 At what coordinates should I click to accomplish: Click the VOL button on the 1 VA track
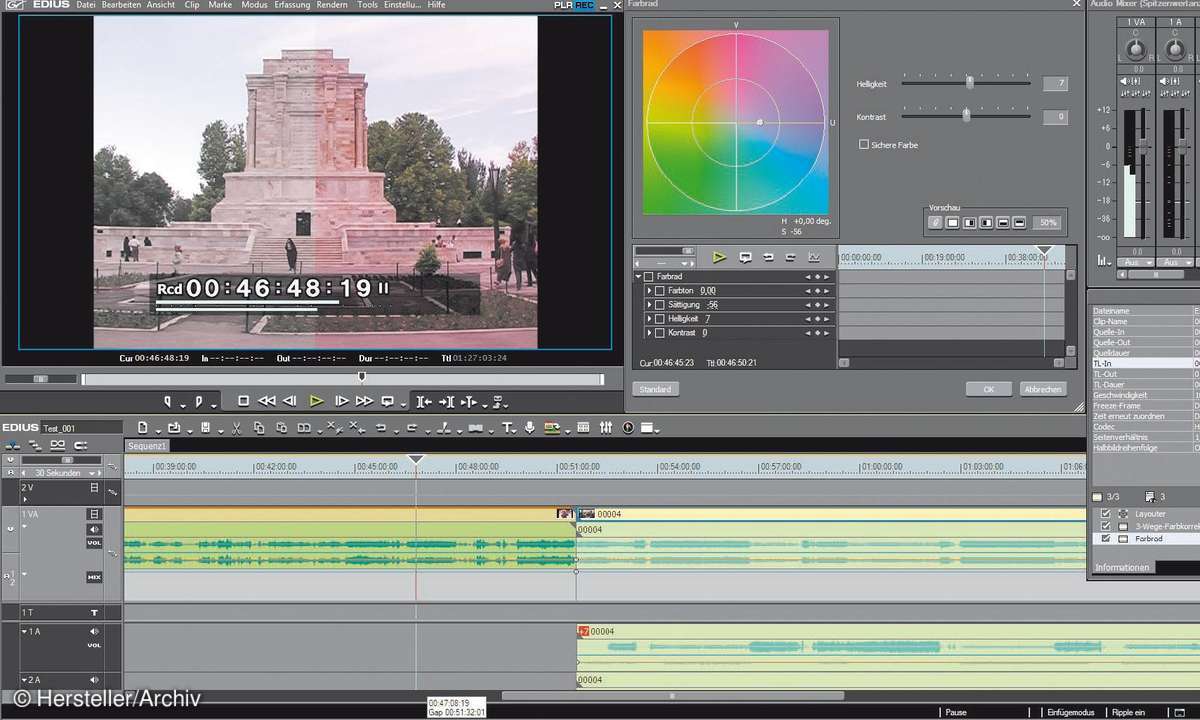(x=94, y=543)
